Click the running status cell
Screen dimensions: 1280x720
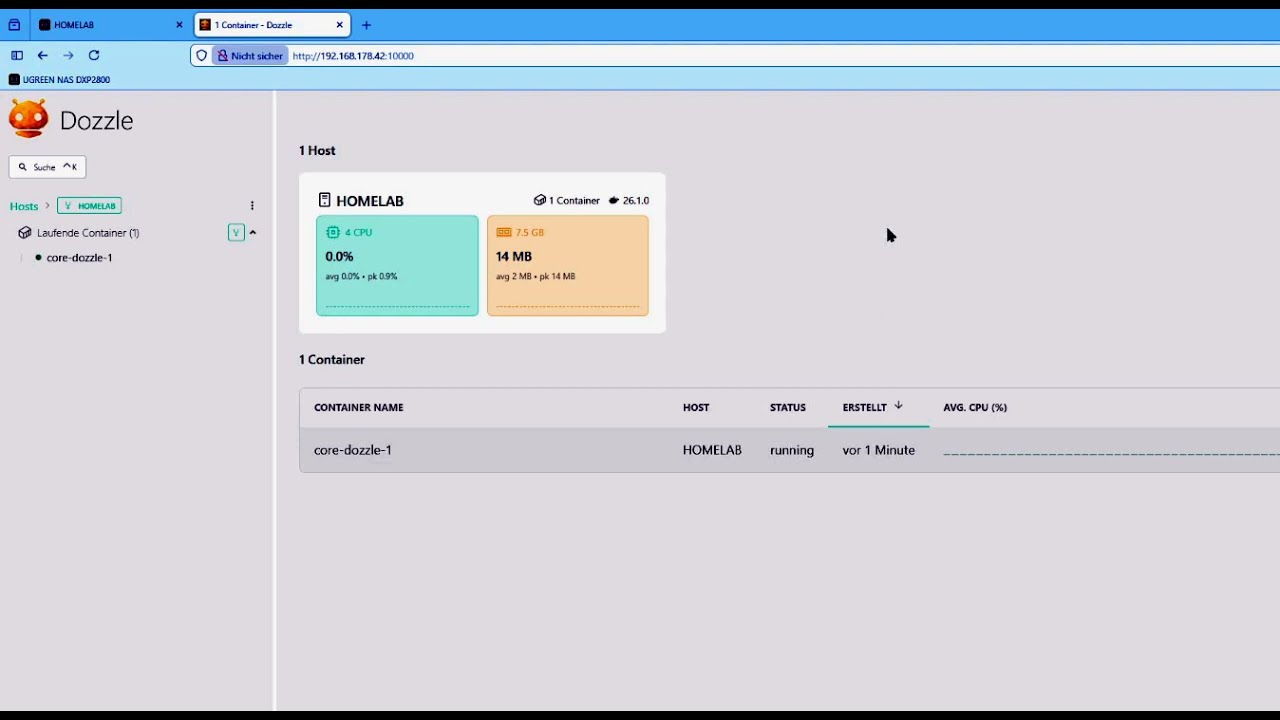792,450
